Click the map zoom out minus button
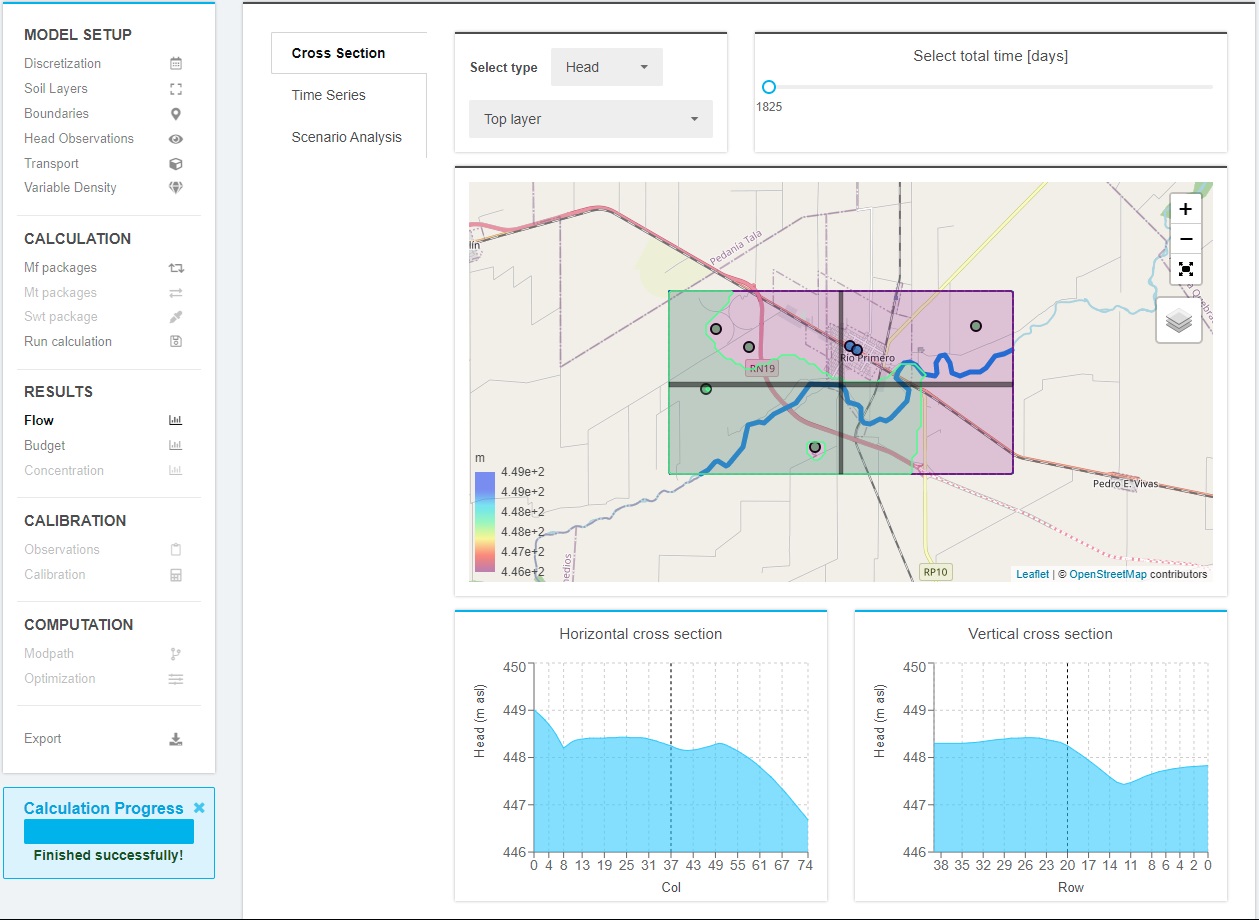The height and width of the screenshot is (920, 1259). point(1185,239)
